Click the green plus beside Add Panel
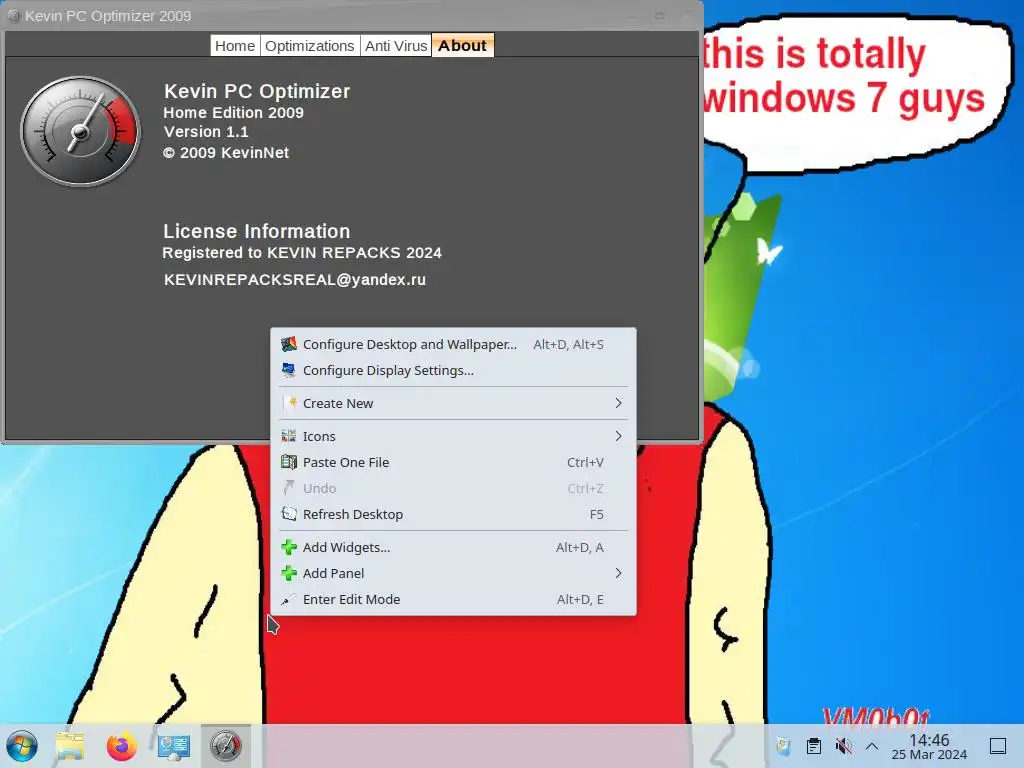This screenshot has height=768, width=1024. click(x=289, y=573)
